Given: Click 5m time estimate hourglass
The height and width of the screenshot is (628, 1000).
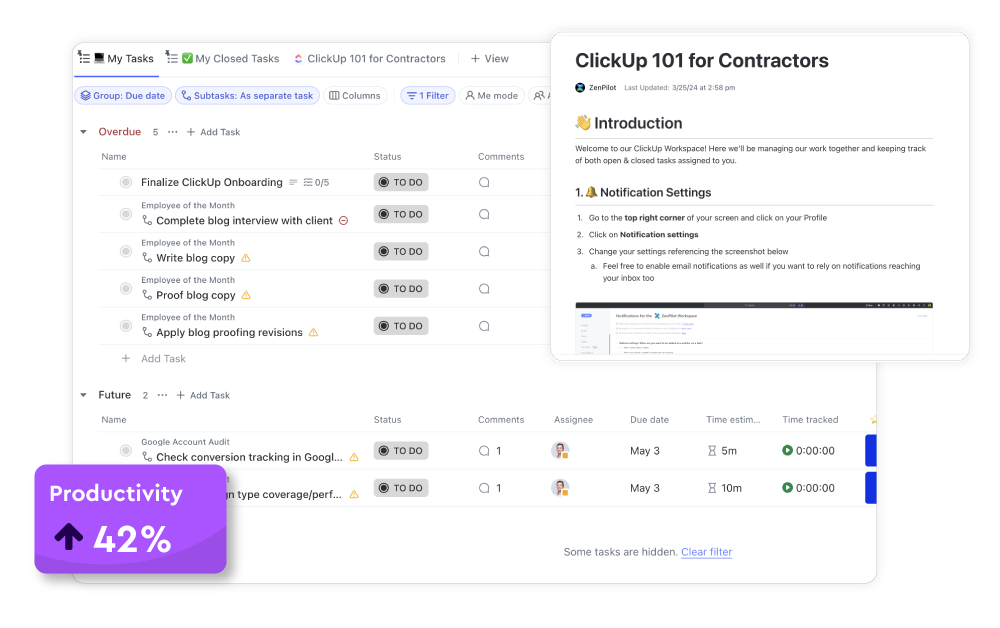Looking at the screenshot, I should click(712, 451).
